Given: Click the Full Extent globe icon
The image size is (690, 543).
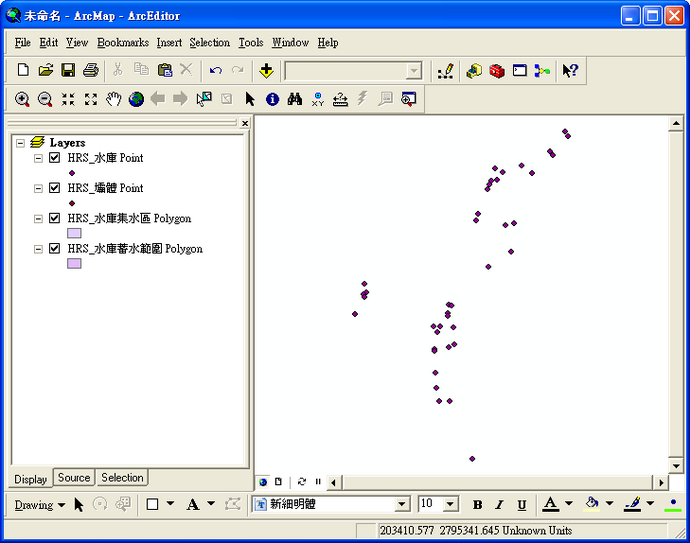Looking at the screenshot, I should 136,99.
